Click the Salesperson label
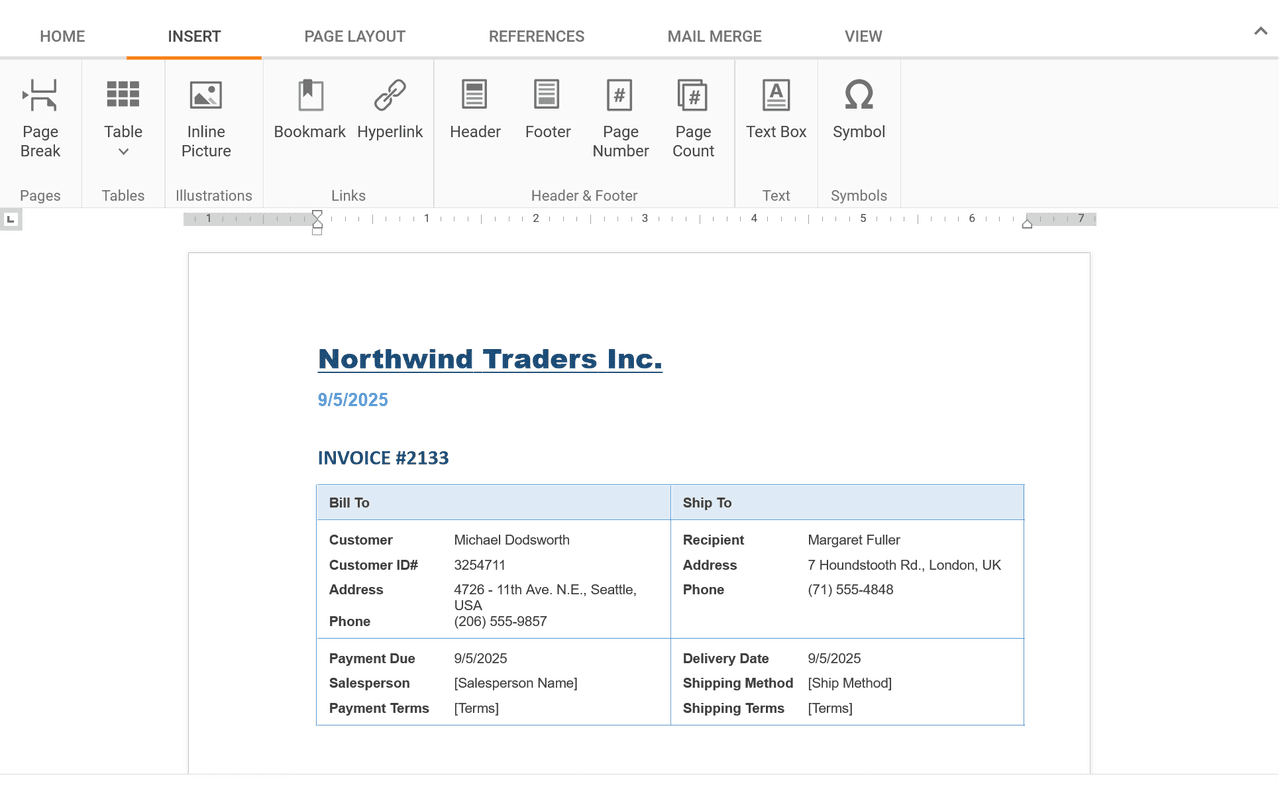The image size is (1280, 799). 369,683
